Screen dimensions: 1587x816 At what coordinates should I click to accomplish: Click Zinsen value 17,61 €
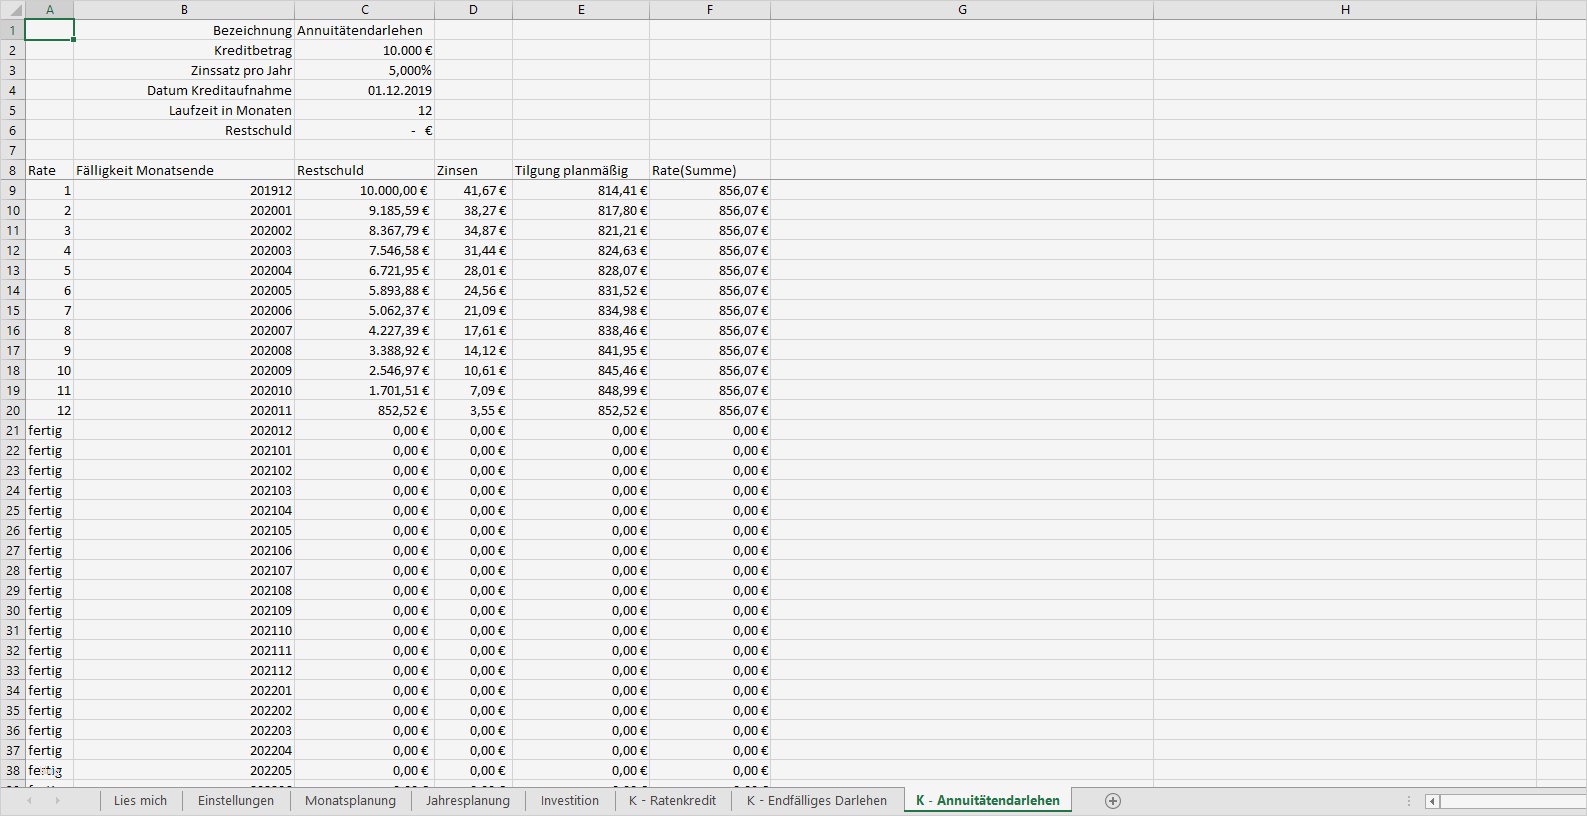tap(473, 330)
